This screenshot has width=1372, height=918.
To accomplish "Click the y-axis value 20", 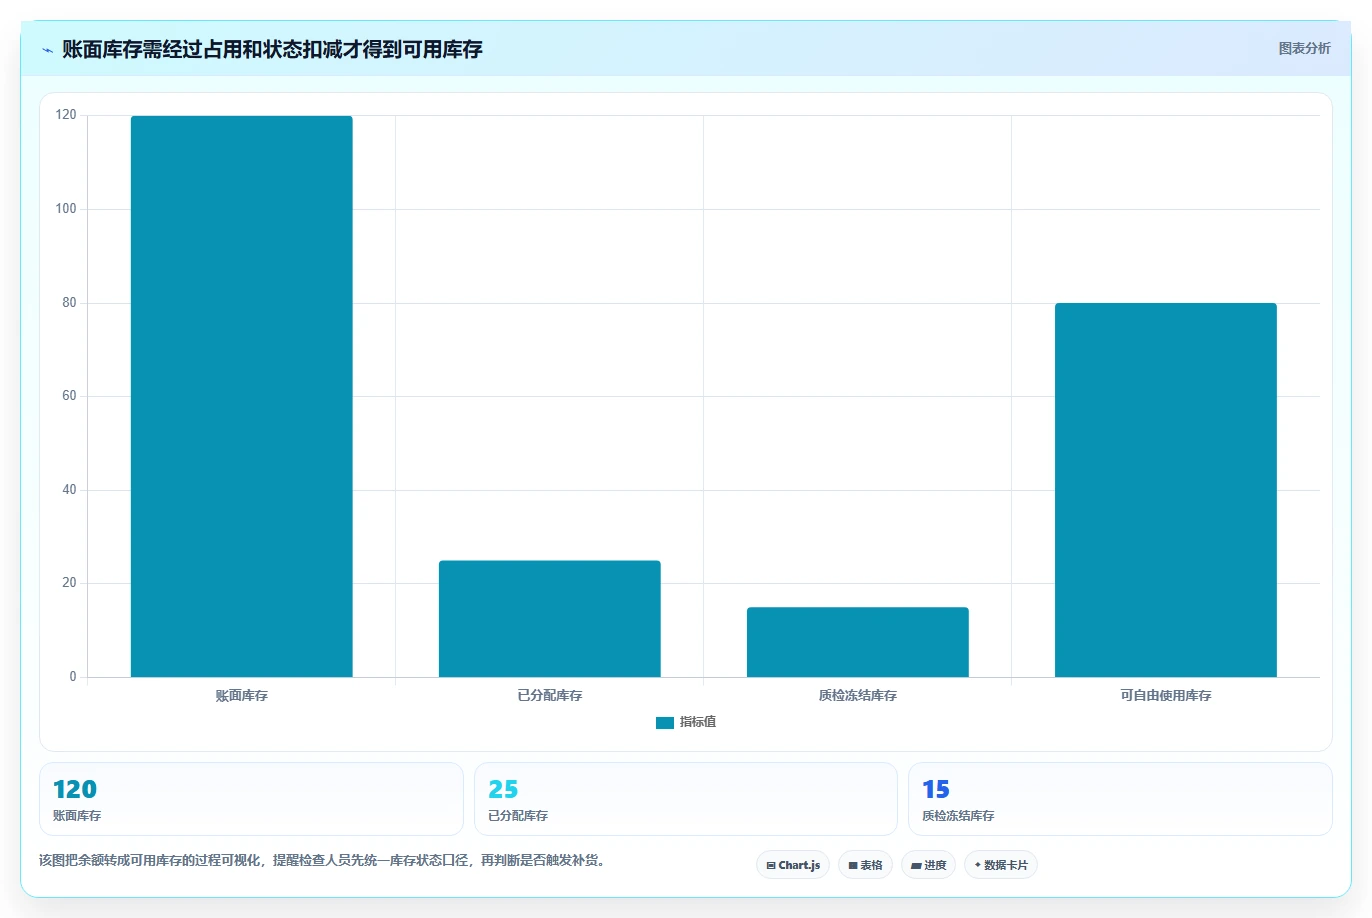I will pyautogui.click(x=69, y=583).
